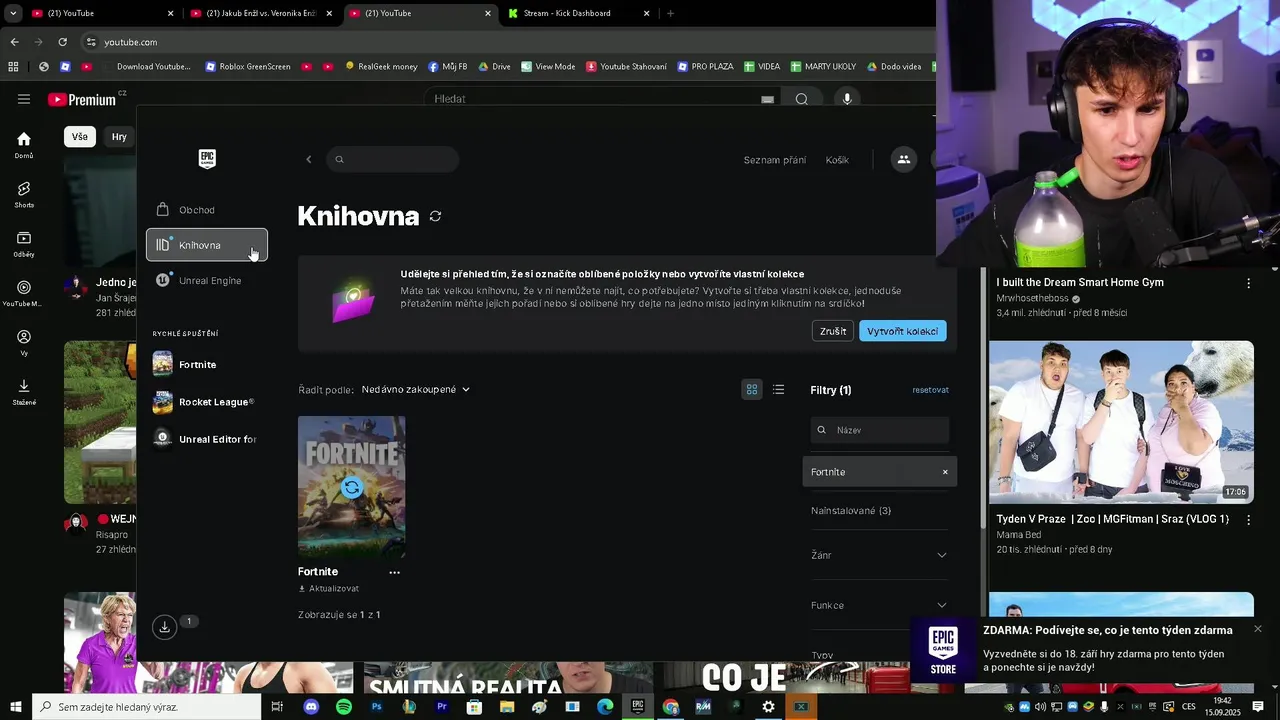1280x720 pixels.
Task: Open a new browser tab
Action: tap(670, 13)
